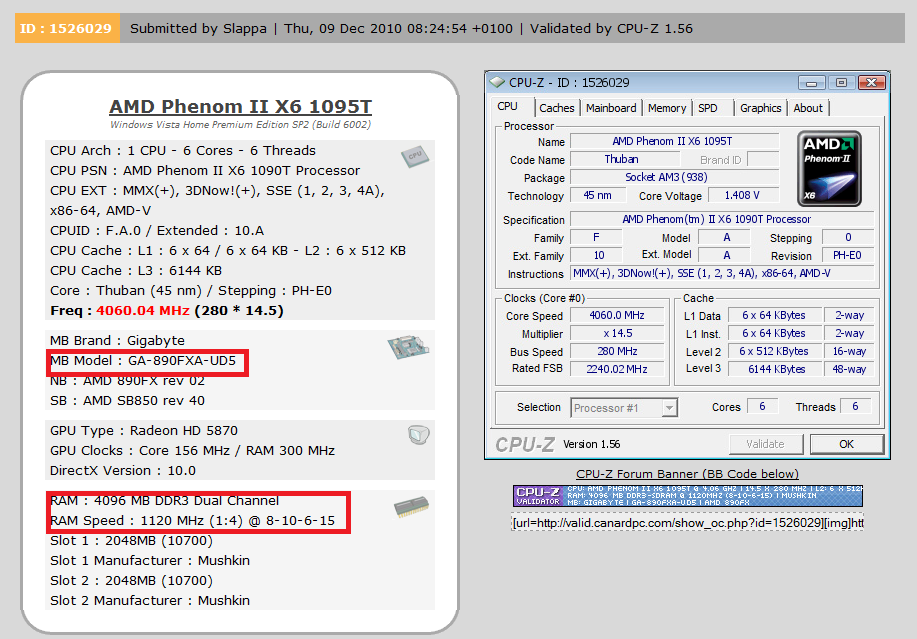Viewport: 917px width, 639px height.
Task: Minimize the CPU-Z window
Action: pos(811,83)
